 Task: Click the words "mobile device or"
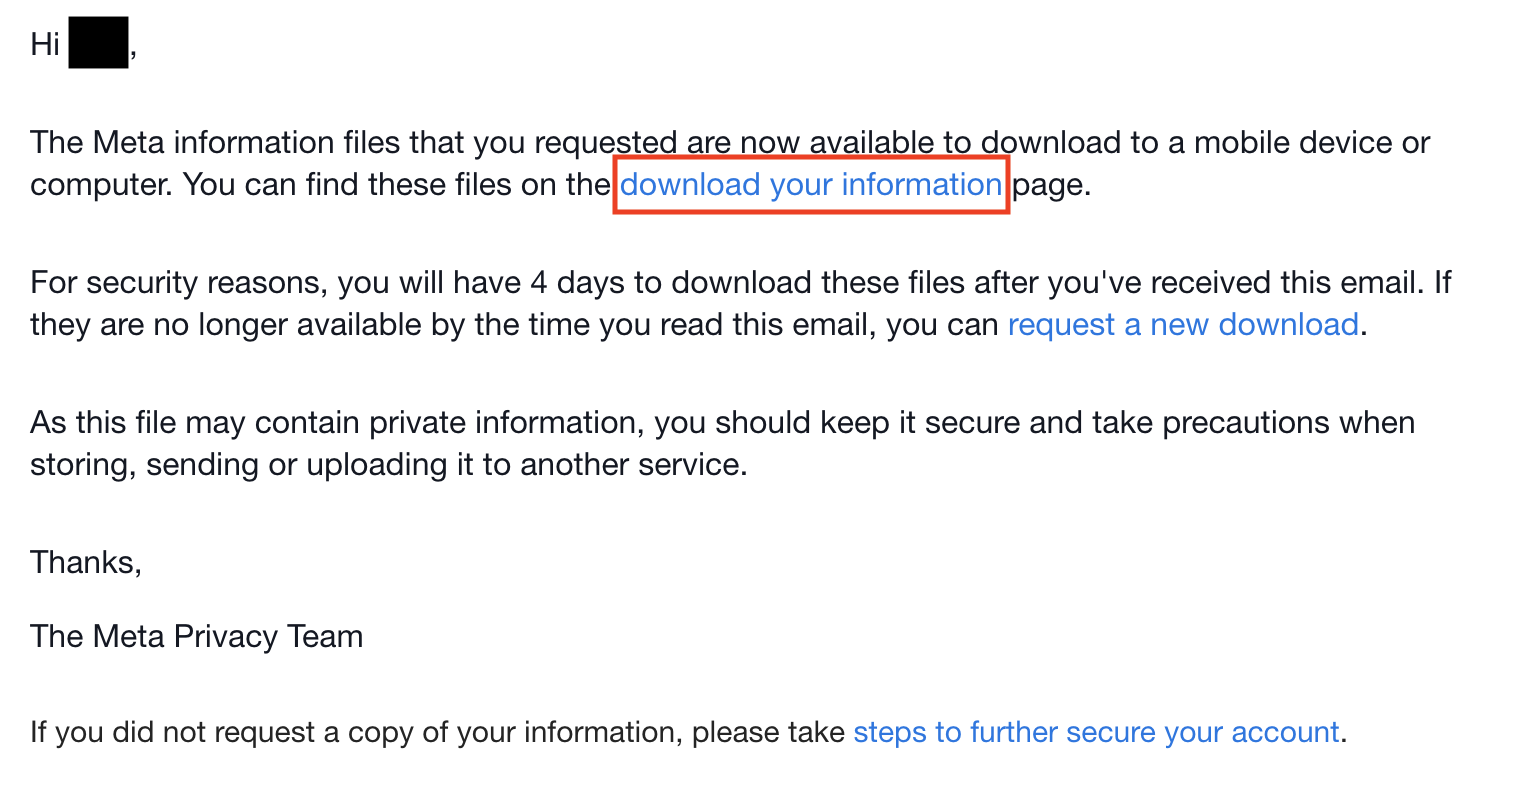point(1311,143)
